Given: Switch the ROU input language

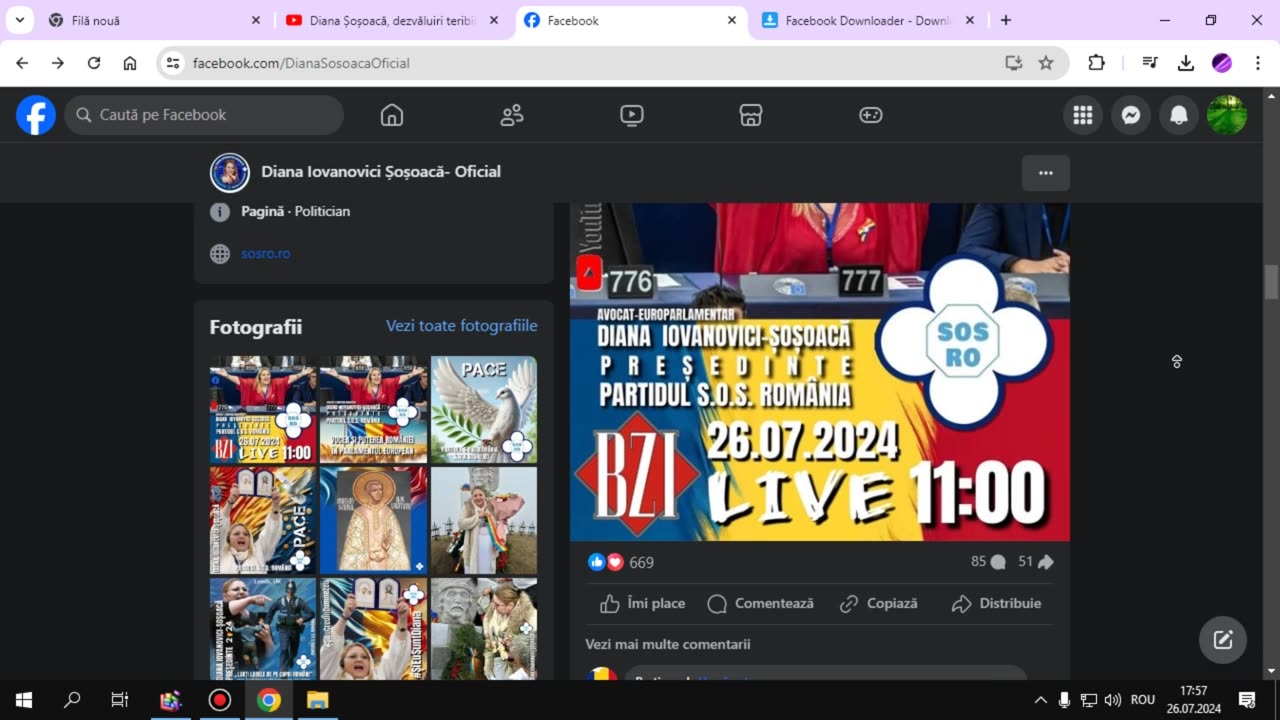Looking at the screenshot, I should (1143, 700).
